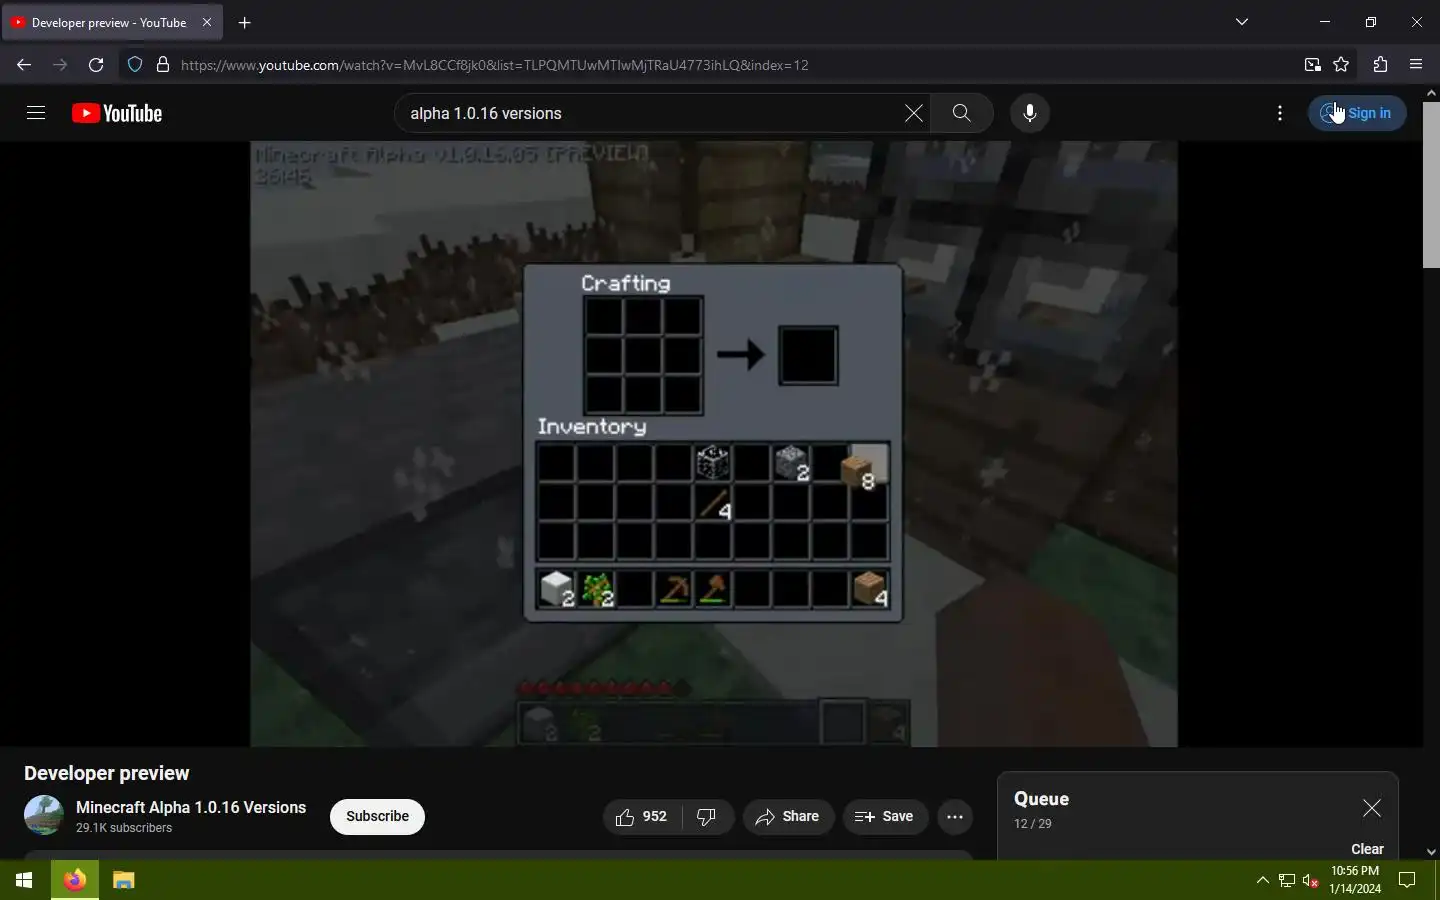Go to YouTube home via logo

117,113
